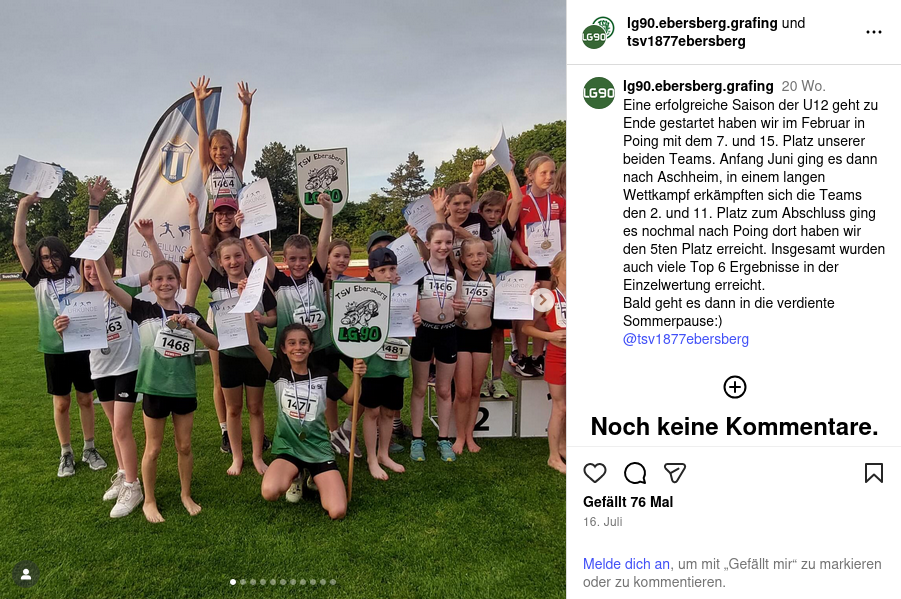Select the second carousel dot indicator

(243, 582)
